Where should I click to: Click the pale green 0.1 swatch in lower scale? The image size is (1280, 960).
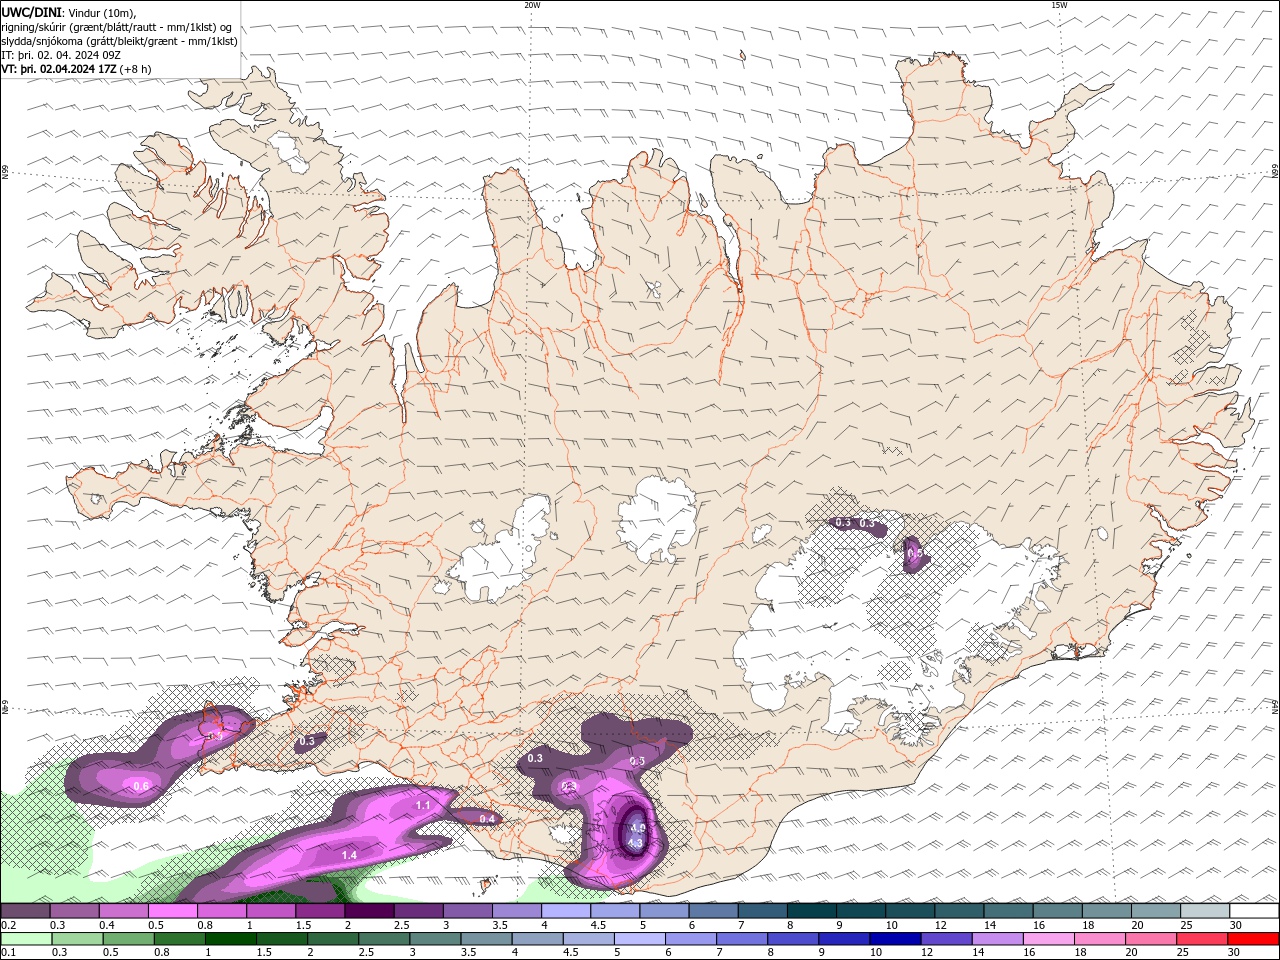(x=26, y=939)
